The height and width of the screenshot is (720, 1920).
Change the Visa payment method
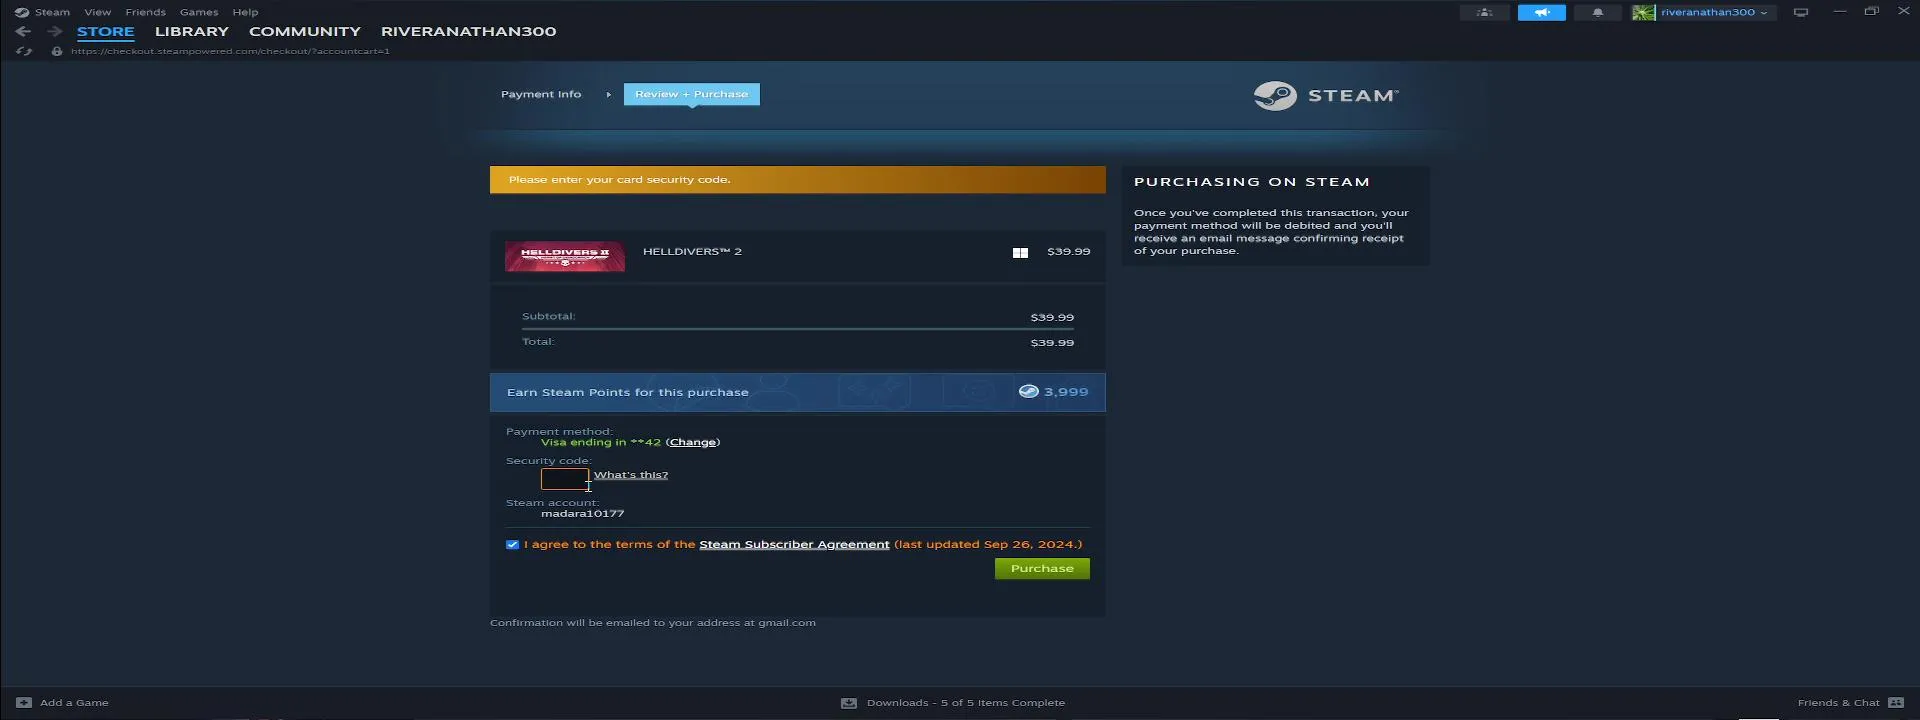(x=692, y=442)
